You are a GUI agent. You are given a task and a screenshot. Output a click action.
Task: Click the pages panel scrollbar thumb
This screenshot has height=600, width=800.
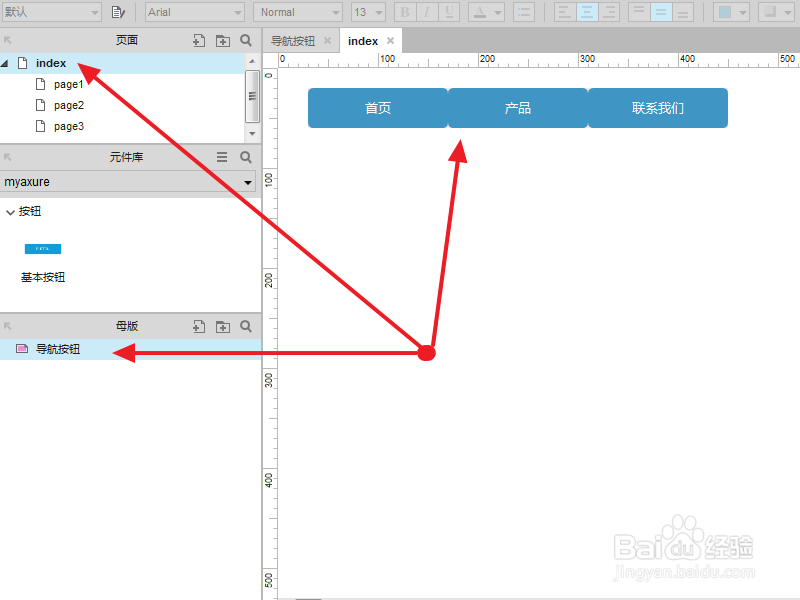(x=252, y=96)
